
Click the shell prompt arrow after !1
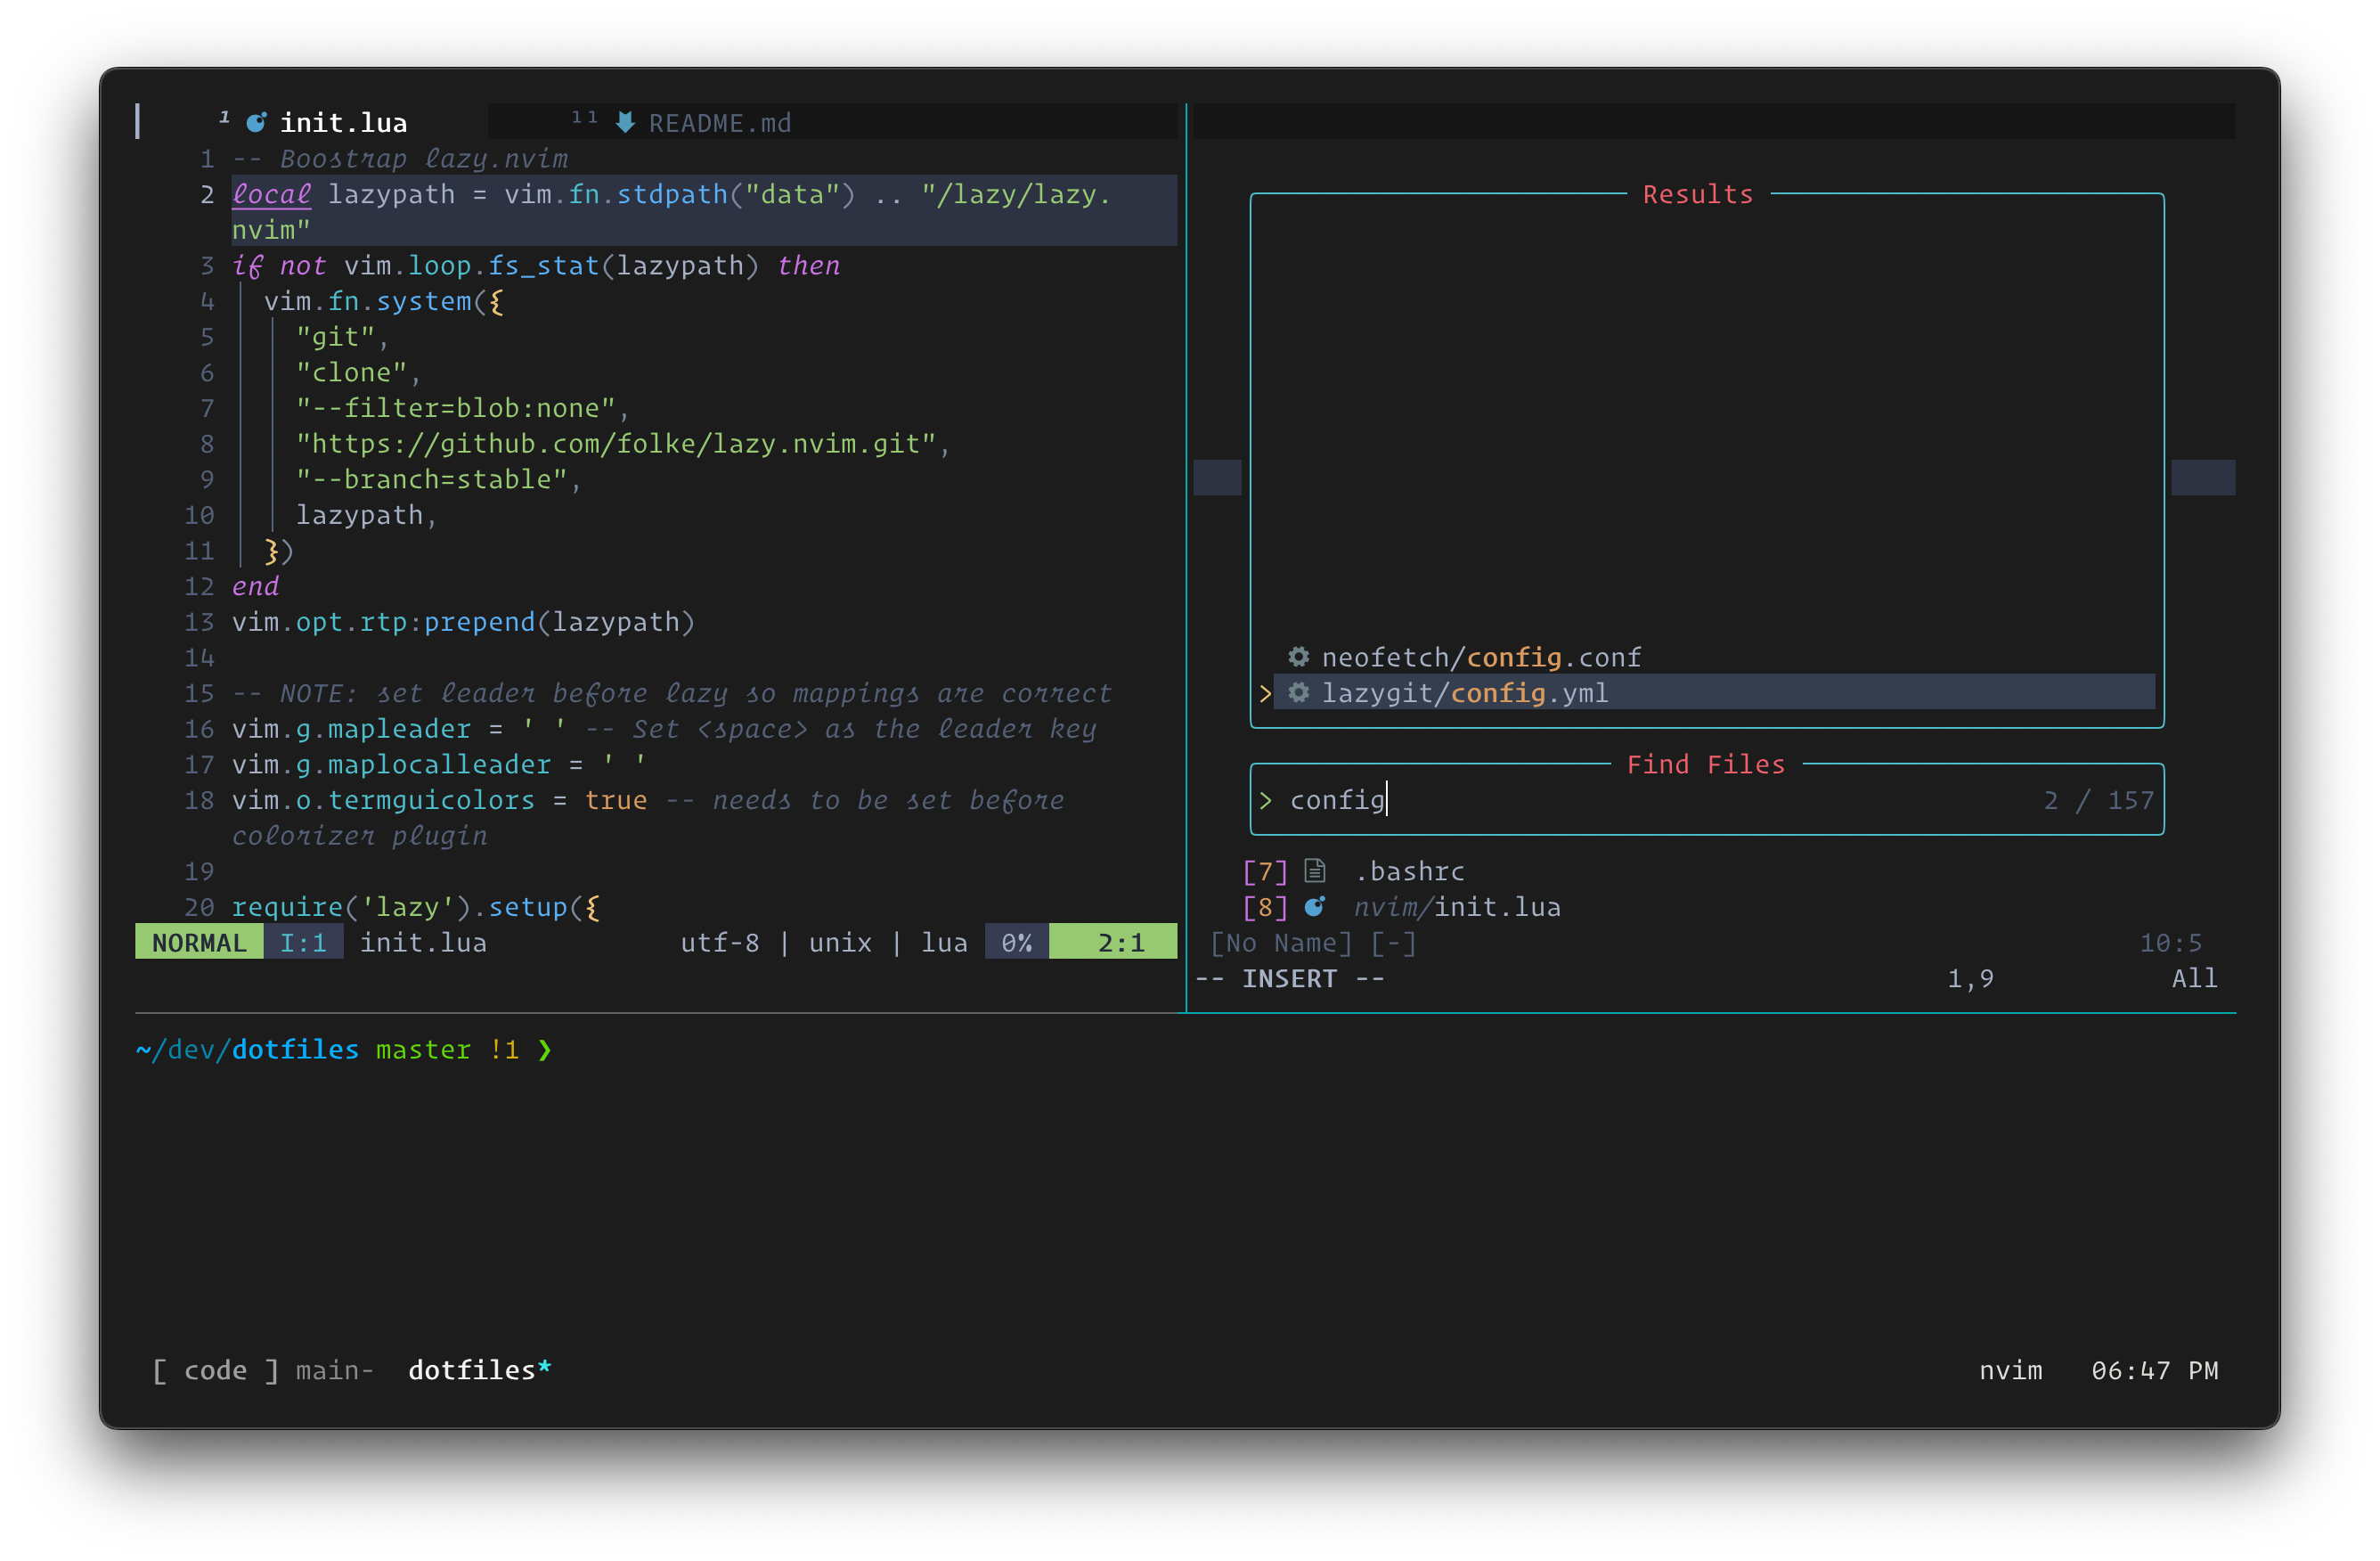(544, 1049)
